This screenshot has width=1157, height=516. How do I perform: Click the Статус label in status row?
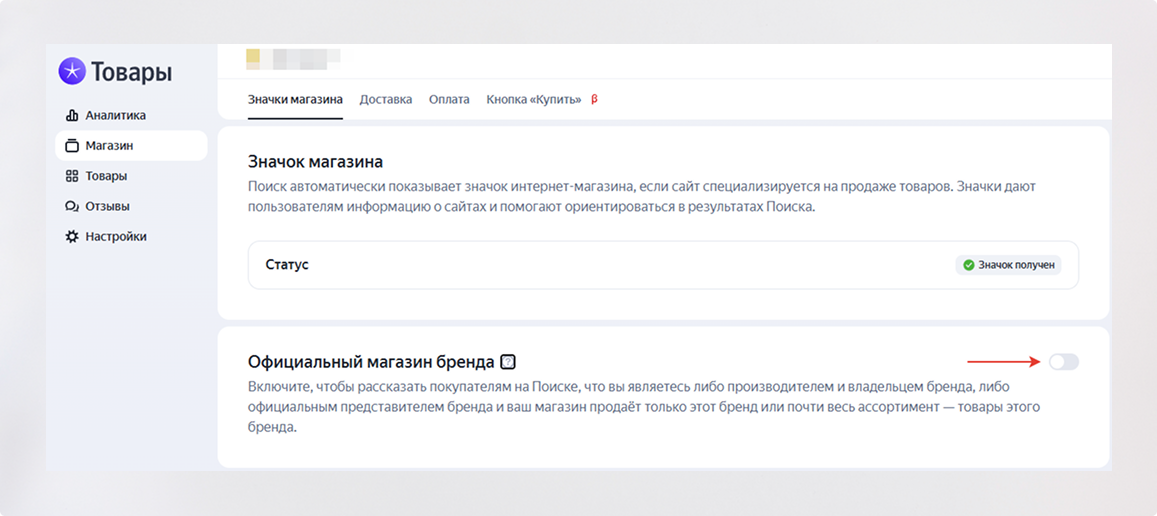[287, 265]
